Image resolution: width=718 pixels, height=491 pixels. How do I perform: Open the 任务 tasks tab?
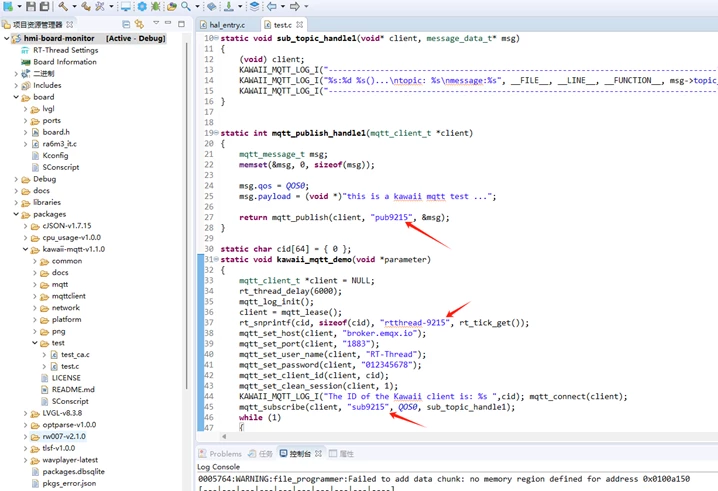[x=261, y=453]
